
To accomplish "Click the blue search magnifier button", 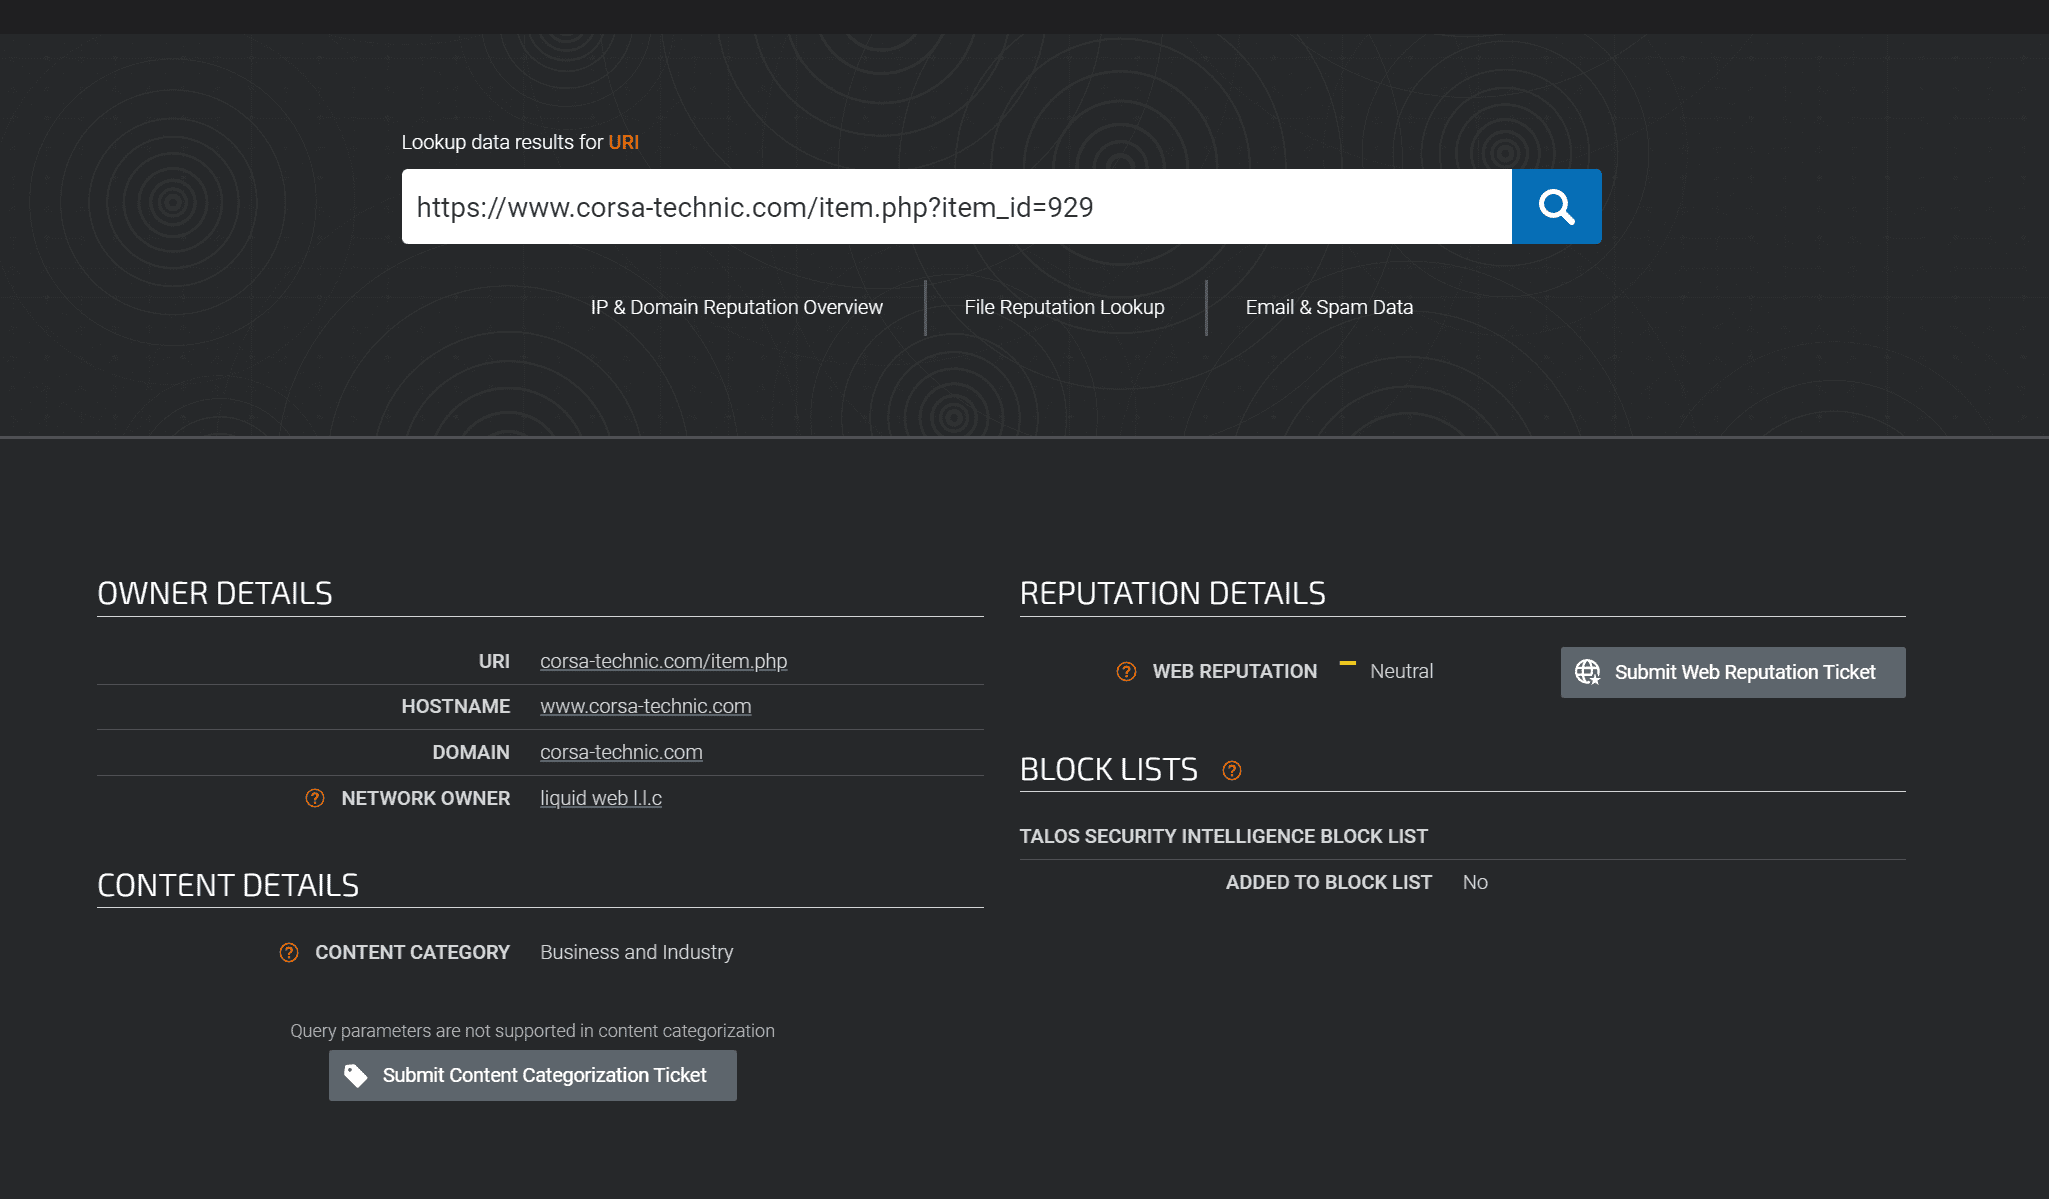I will 1556,207.
